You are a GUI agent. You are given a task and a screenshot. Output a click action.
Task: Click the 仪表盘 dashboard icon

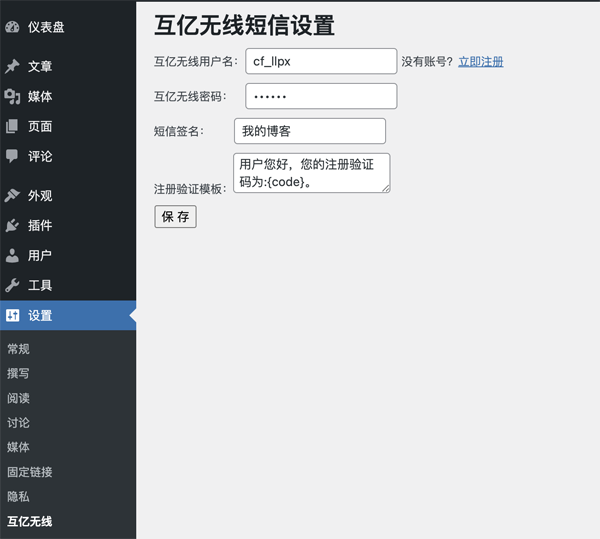point(12,27)
